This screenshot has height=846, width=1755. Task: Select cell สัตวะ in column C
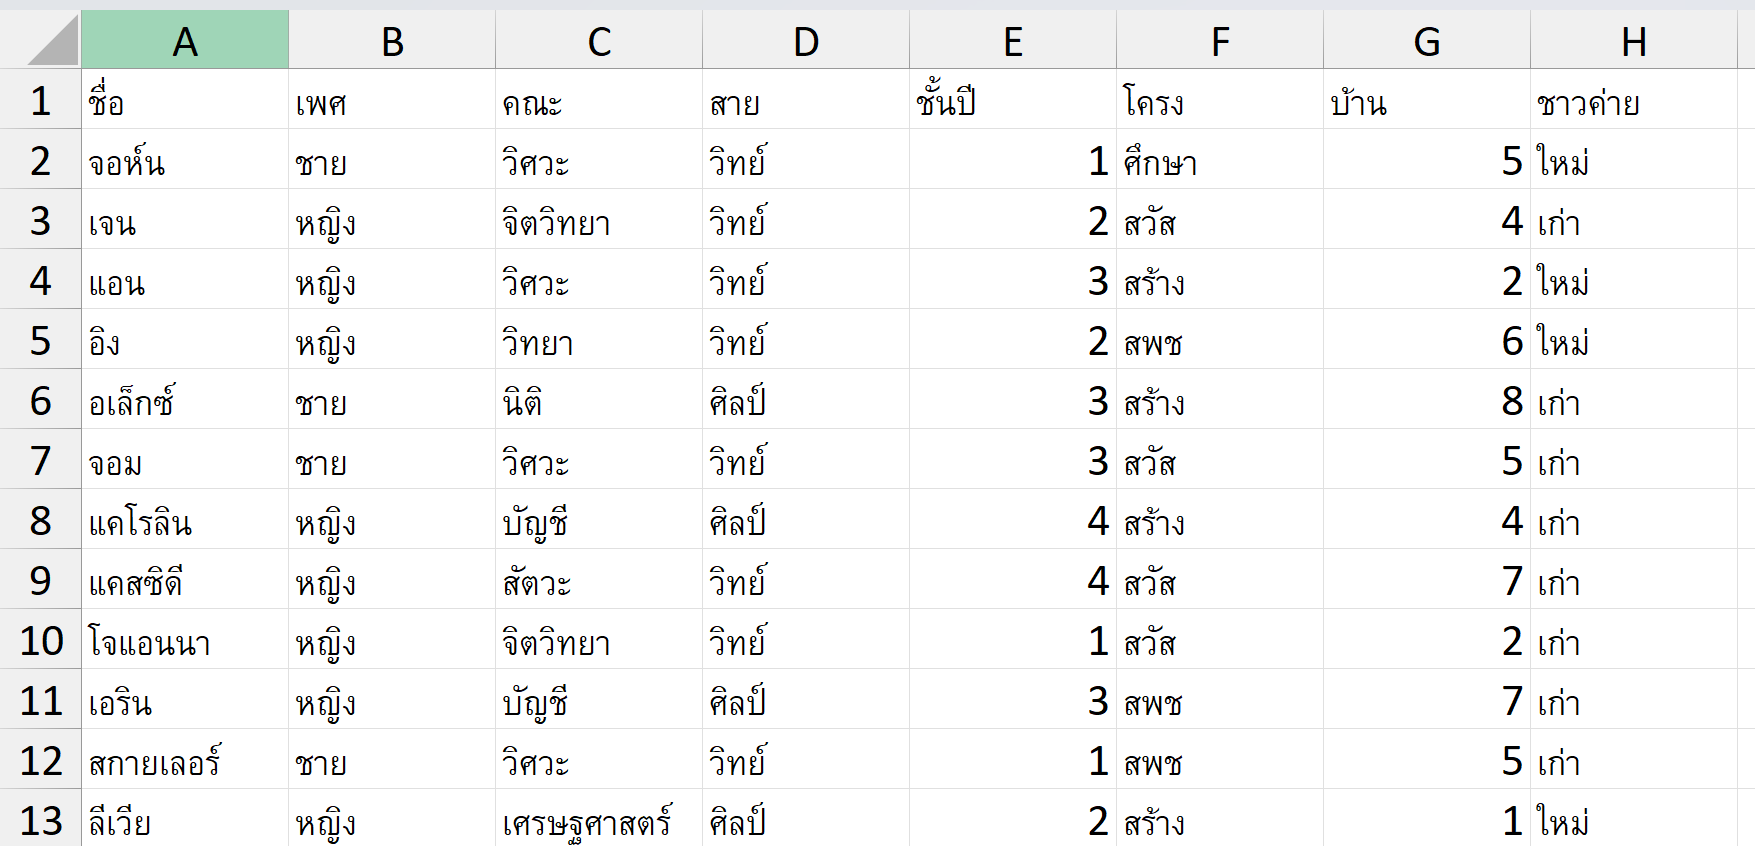[x=599, y=579]
